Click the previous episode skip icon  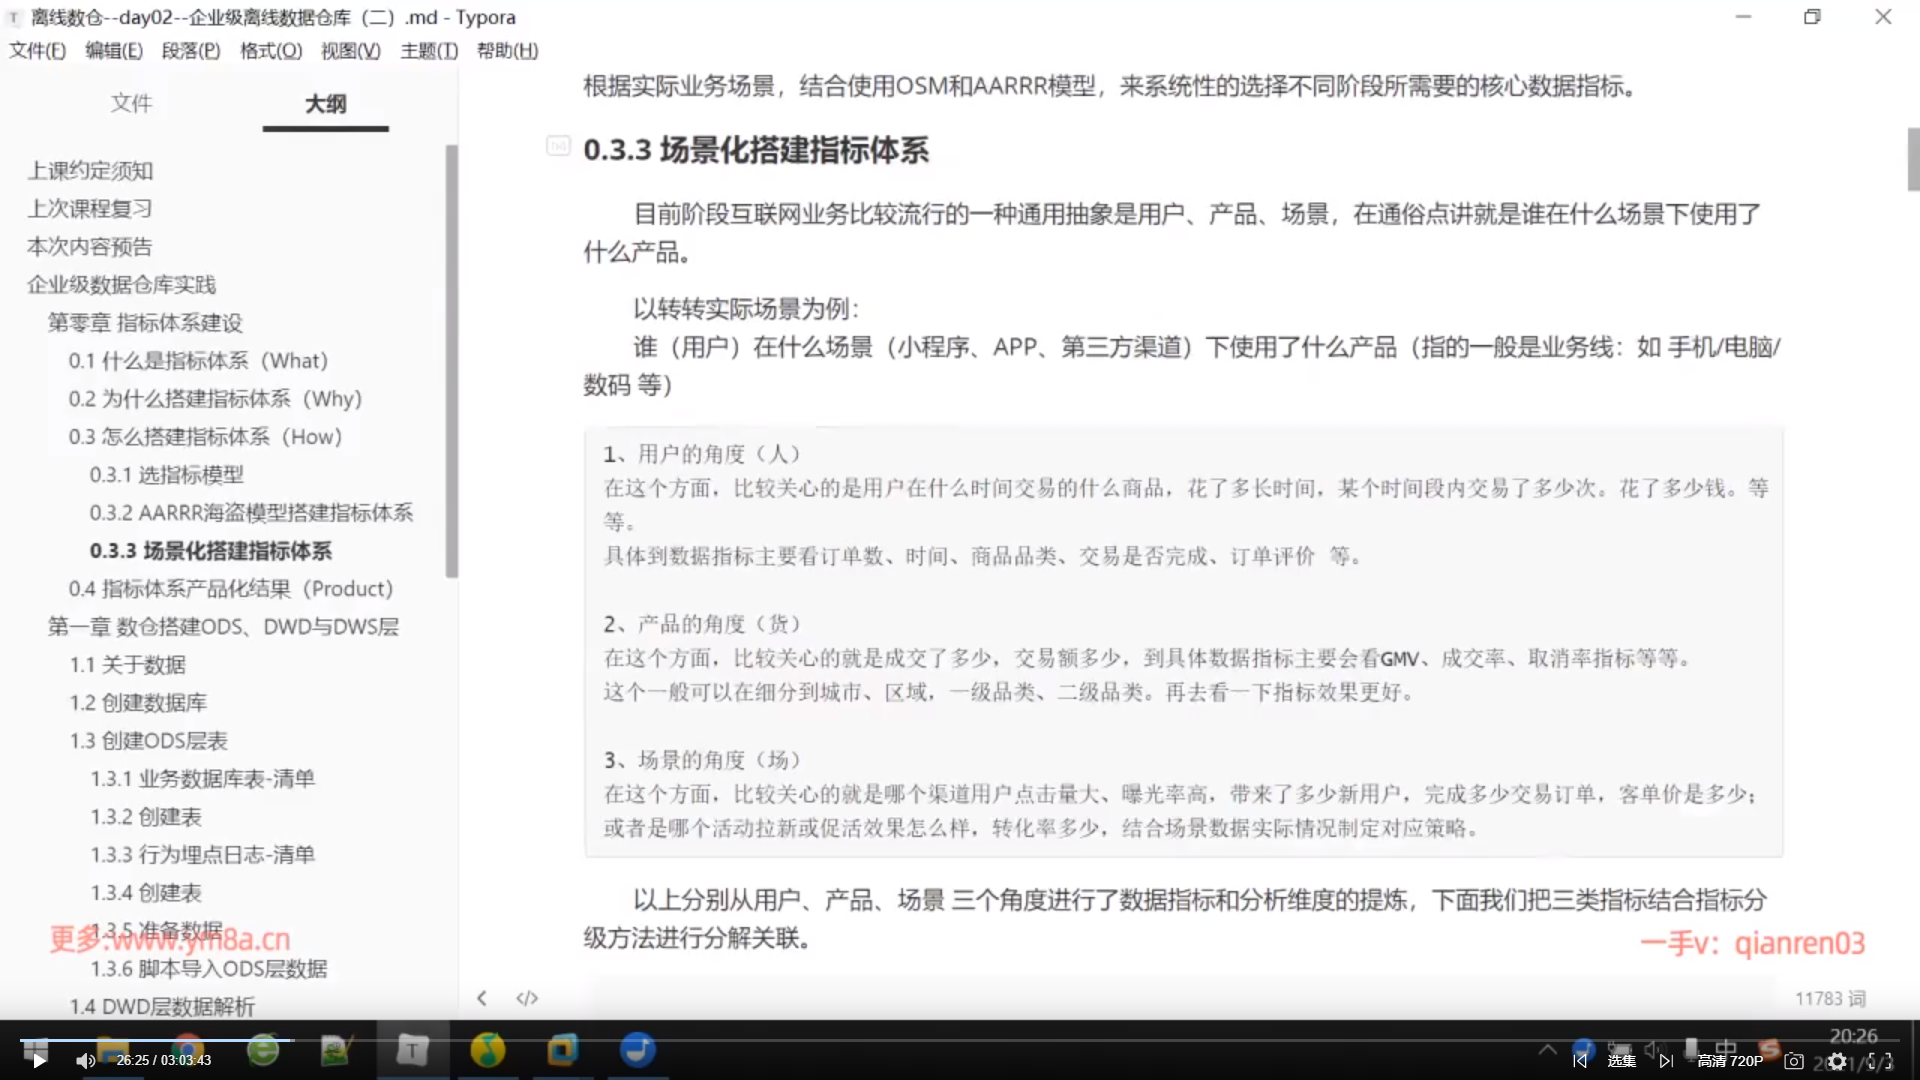[1580, 1060]
